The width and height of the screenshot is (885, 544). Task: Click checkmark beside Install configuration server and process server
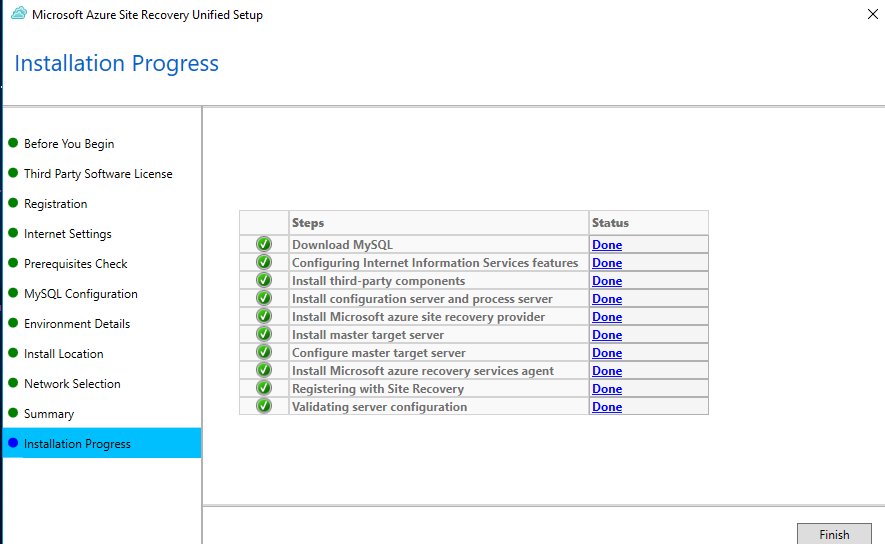pyautogui.click(x=264, y=298)
